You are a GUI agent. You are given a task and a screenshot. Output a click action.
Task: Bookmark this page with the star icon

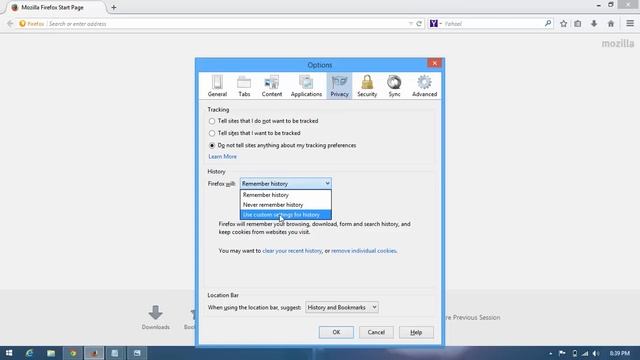point(563,24)
